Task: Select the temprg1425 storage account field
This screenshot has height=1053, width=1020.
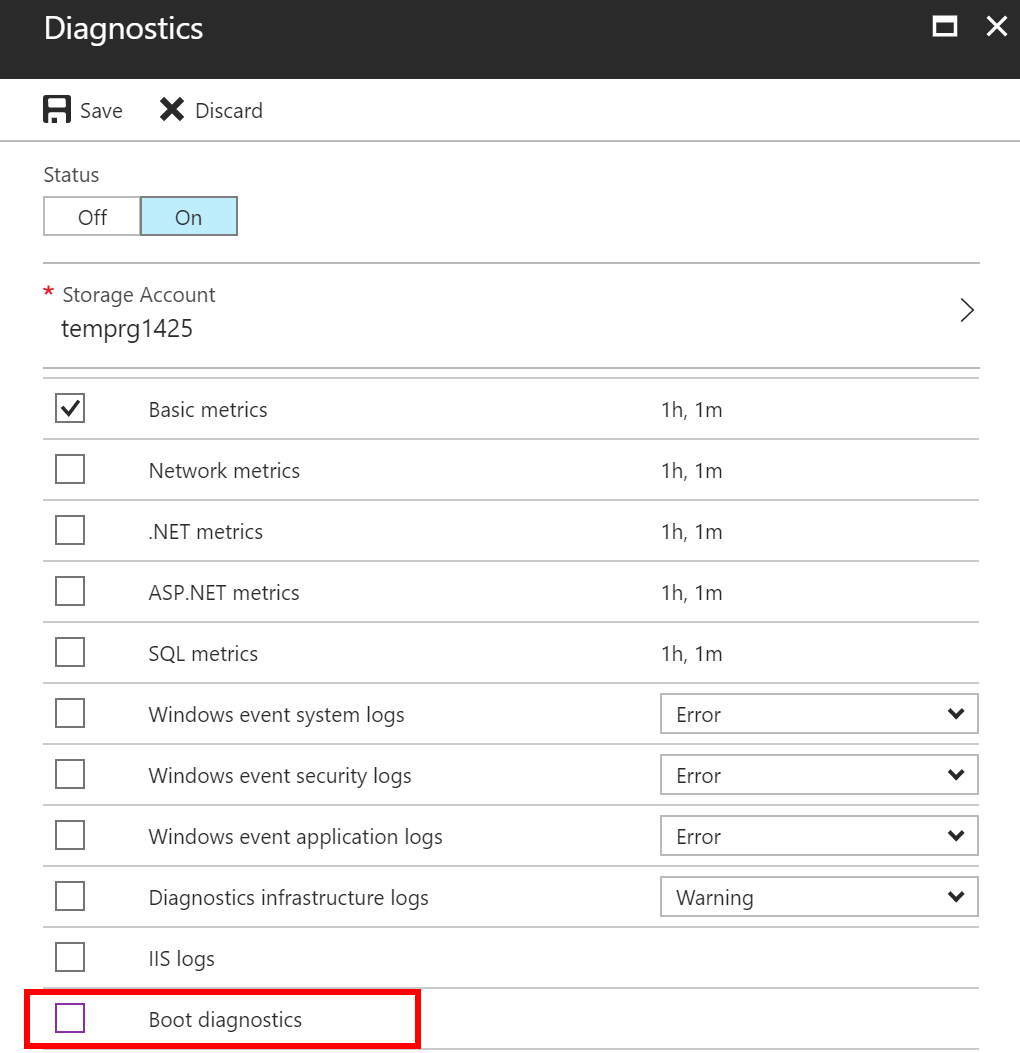Action: coord(127,329)
